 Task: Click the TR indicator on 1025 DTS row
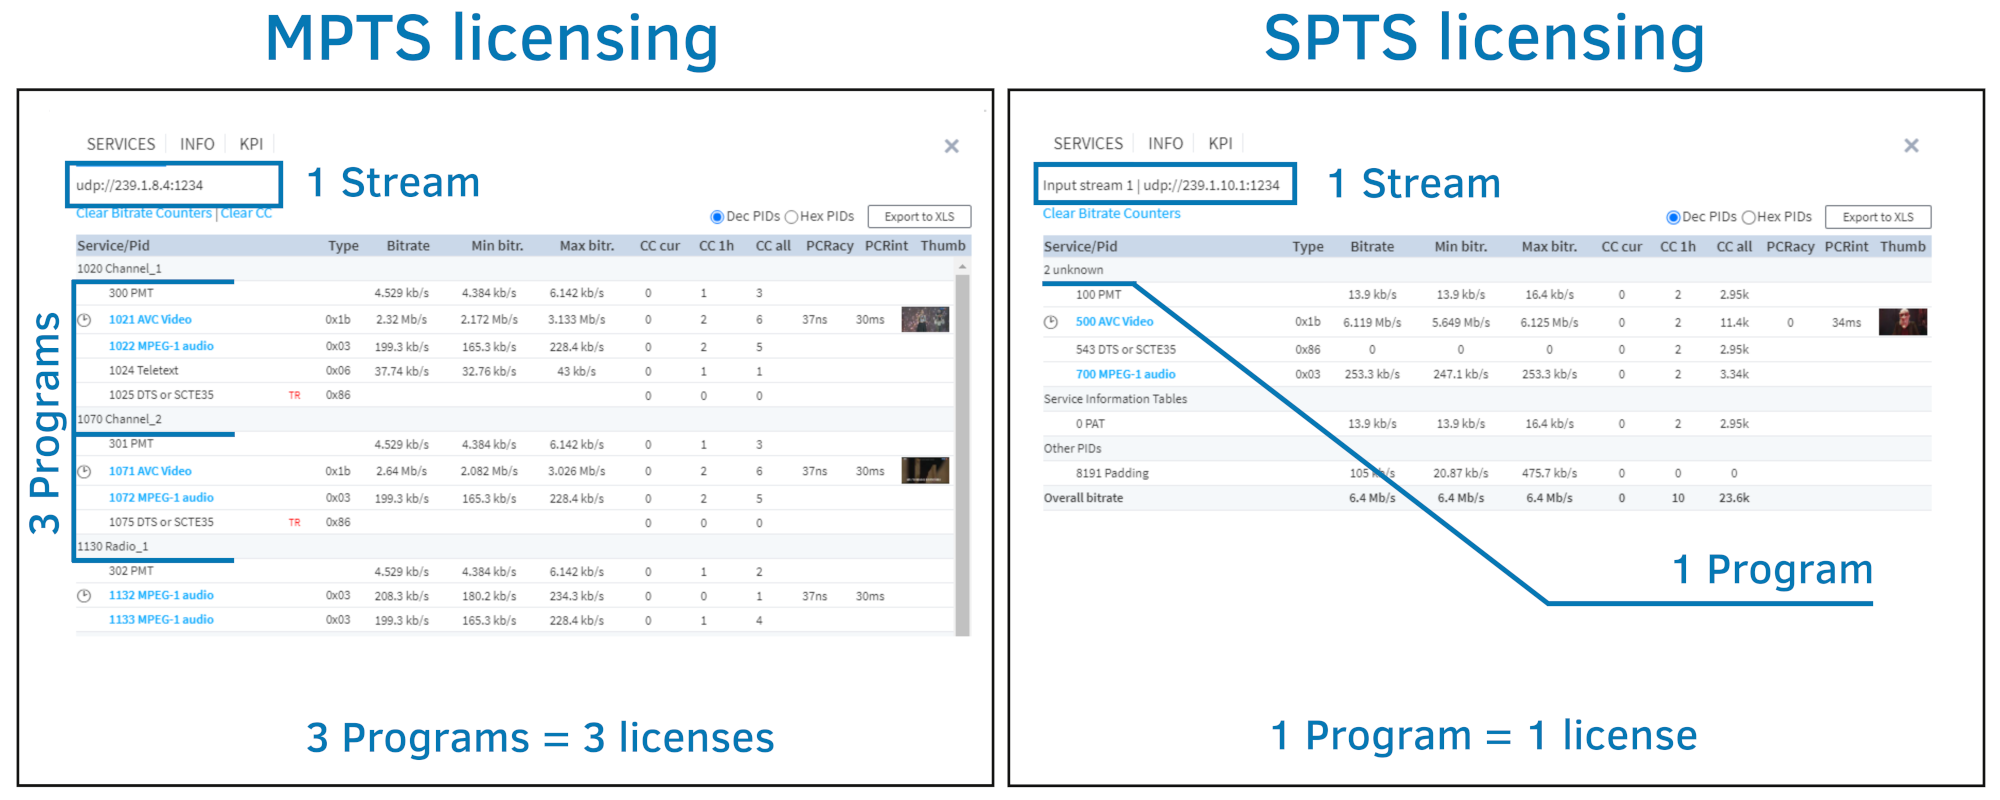coord(294,395)
